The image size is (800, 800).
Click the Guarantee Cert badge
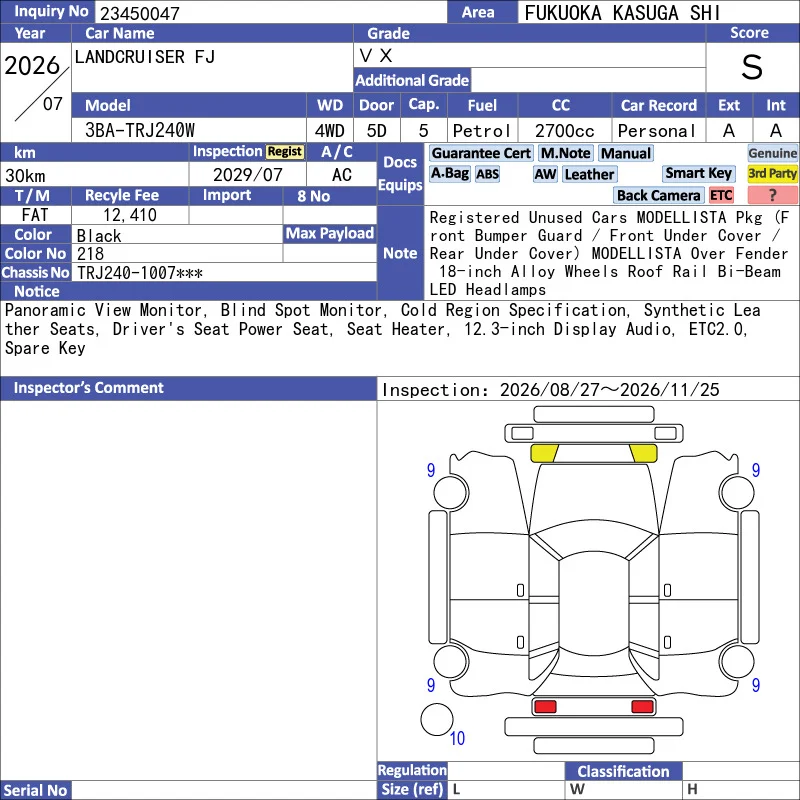coord(481,153)
